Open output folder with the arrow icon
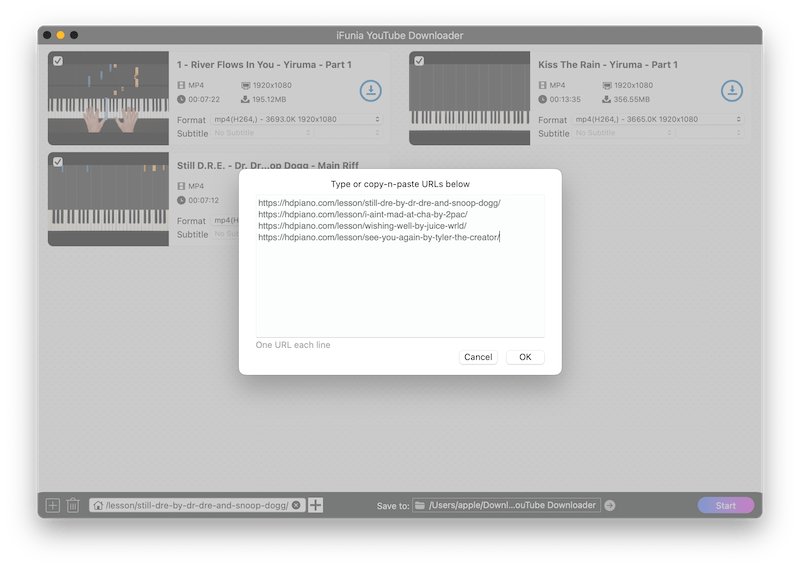800x568 pixels. pos(610,505)
